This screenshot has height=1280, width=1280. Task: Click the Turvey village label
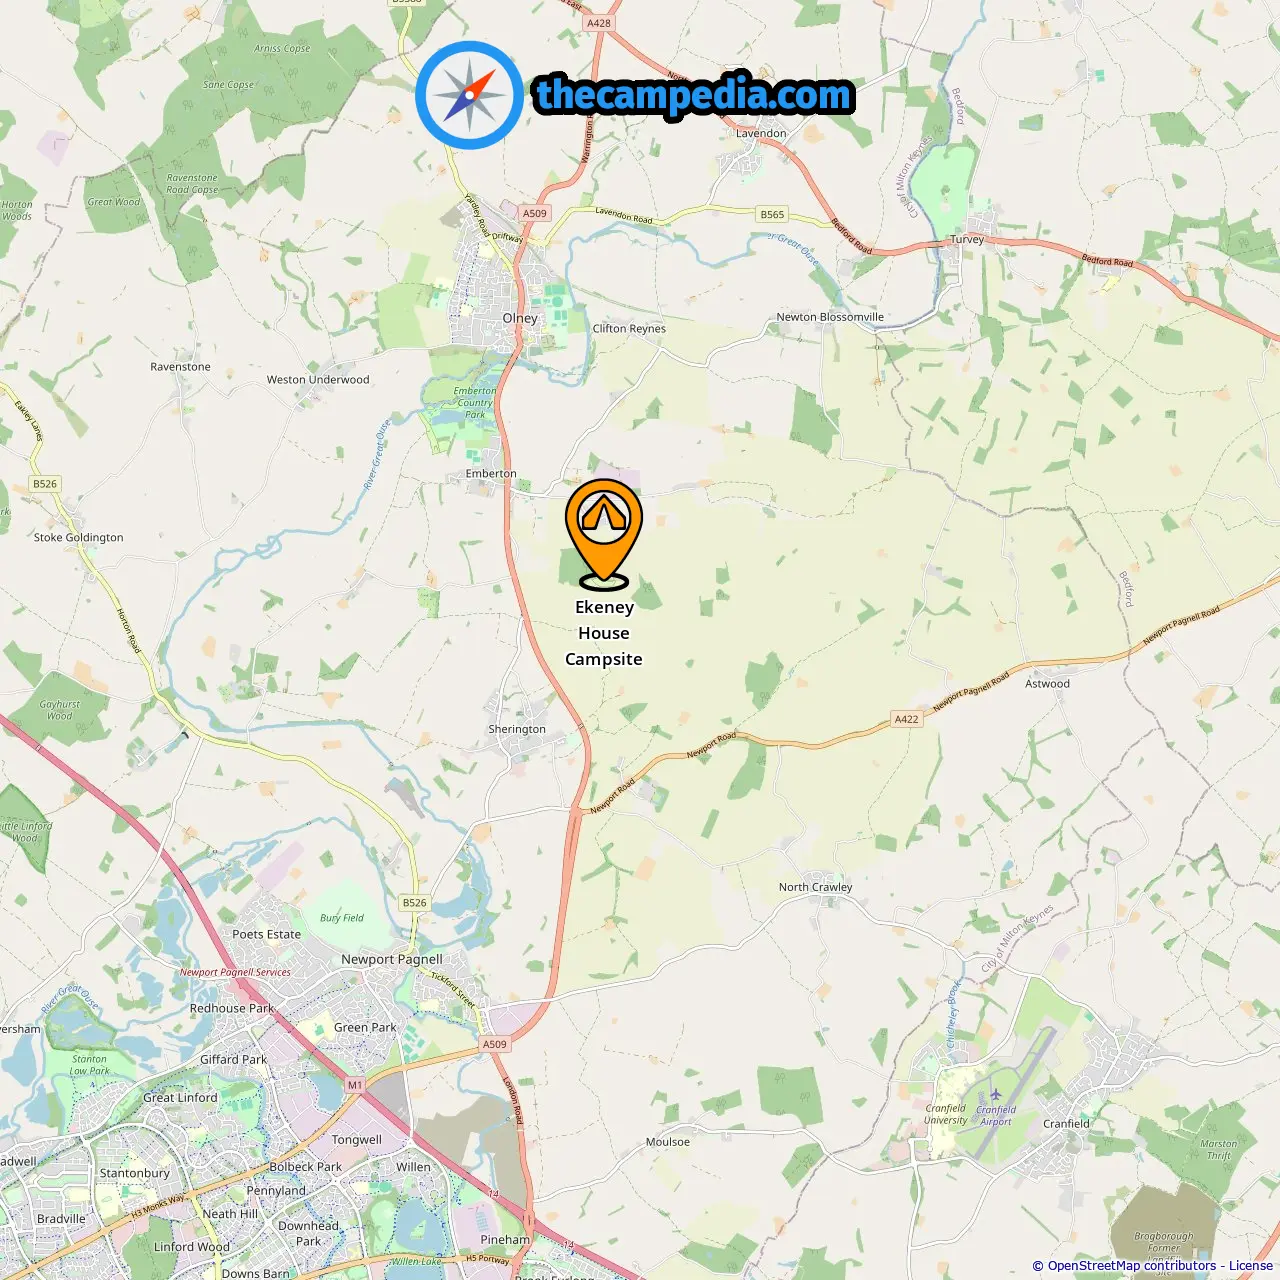click(x=967, y=239)
